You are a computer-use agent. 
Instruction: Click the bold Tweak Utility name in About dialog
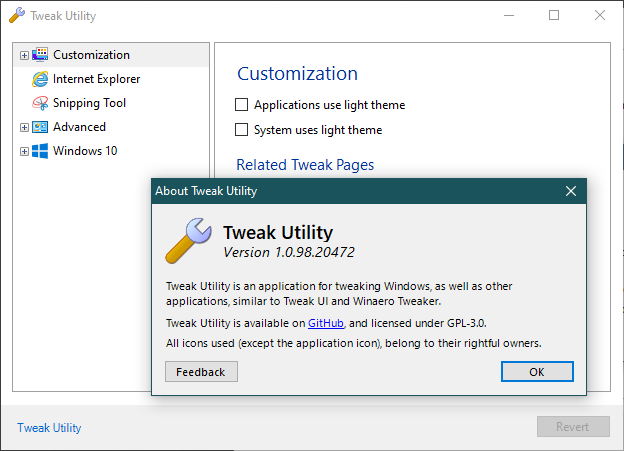tap(278, 232)
